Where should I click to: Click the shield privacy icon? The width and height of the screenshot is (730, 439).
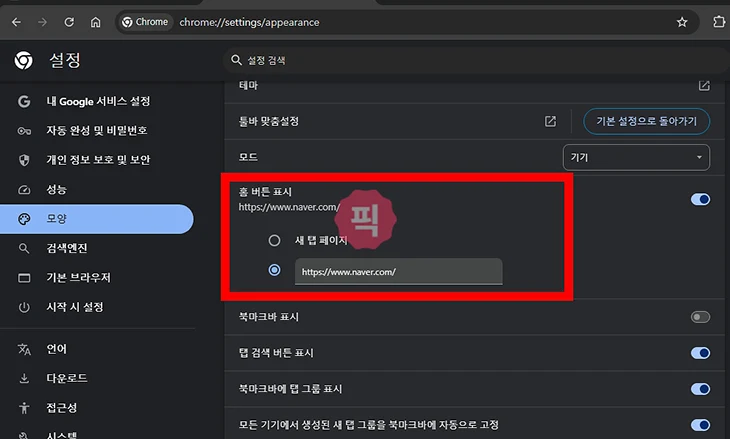tap(24, 160)
